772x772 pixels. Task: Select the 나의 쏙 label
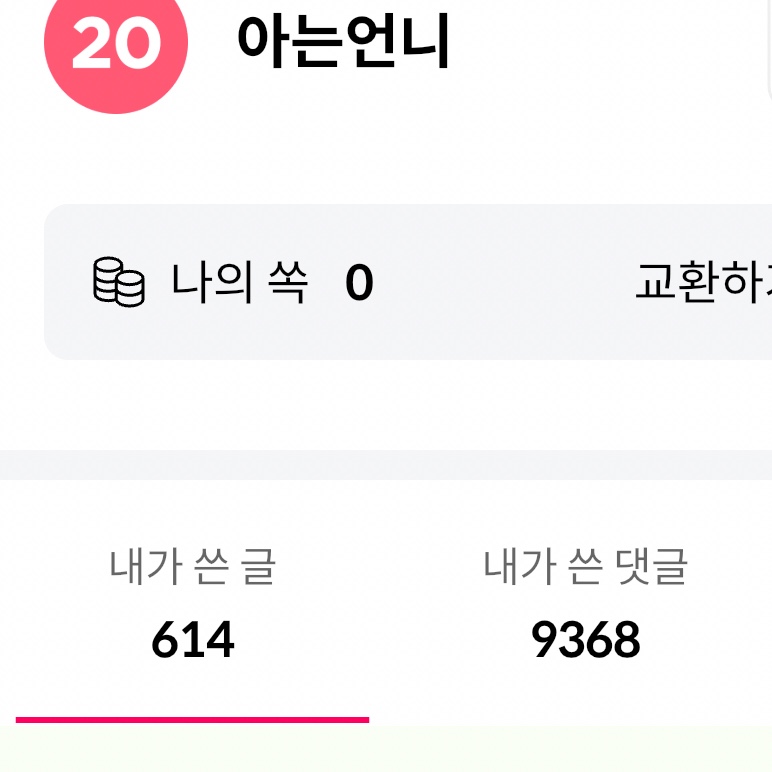[239, 282]
